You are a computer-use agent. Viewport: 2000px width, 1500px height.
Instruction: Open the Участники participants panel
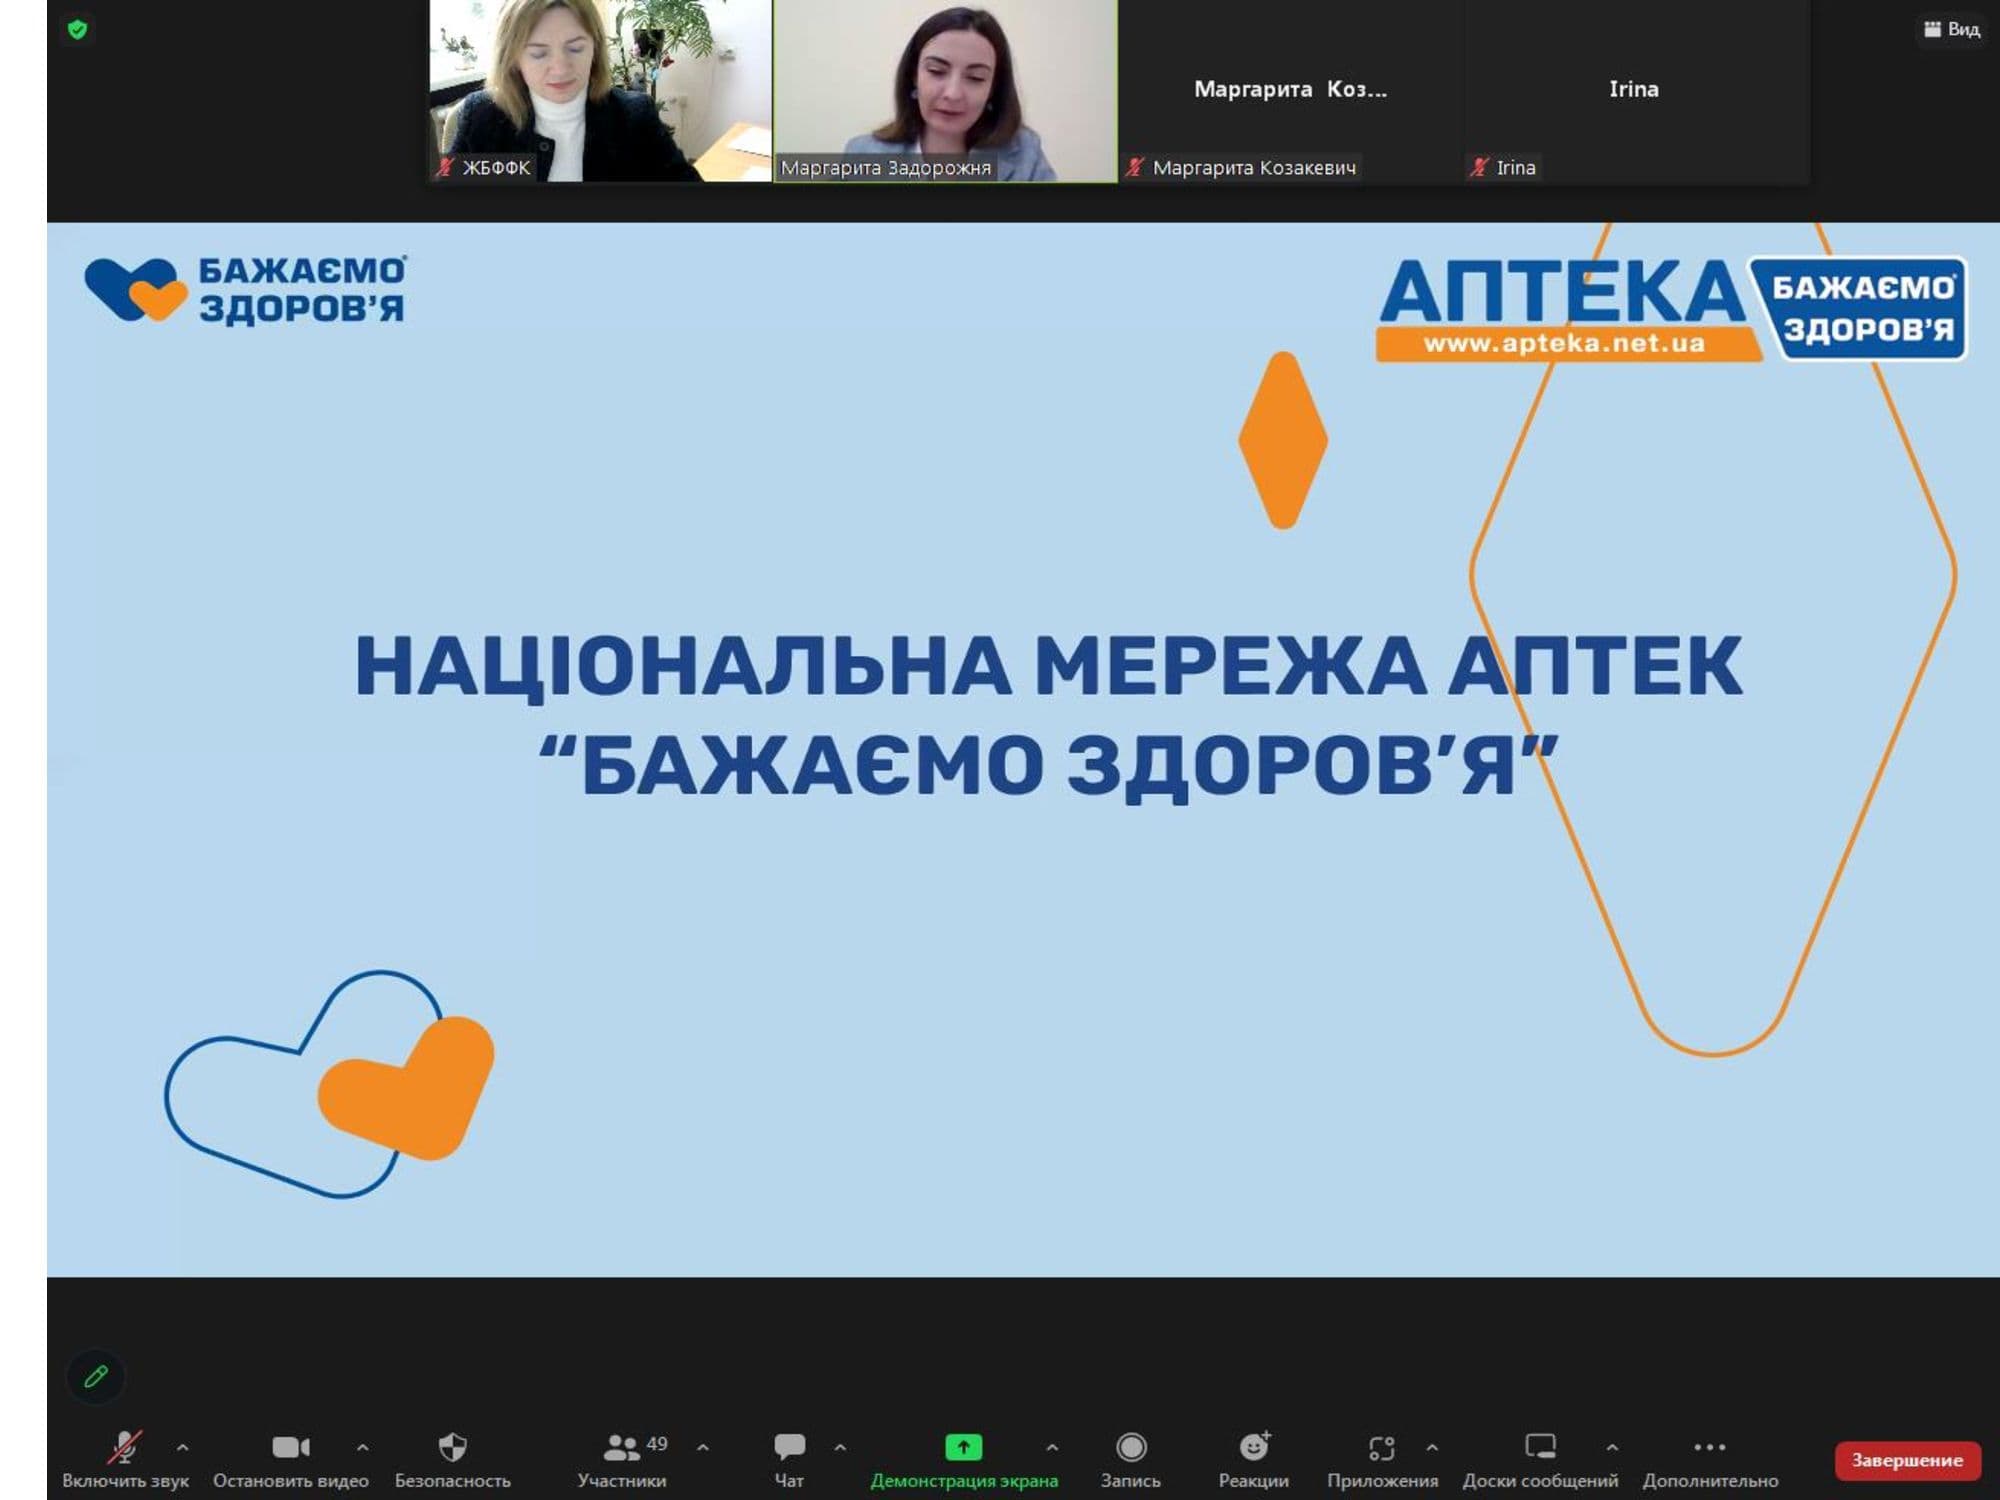coord(622,1460)
